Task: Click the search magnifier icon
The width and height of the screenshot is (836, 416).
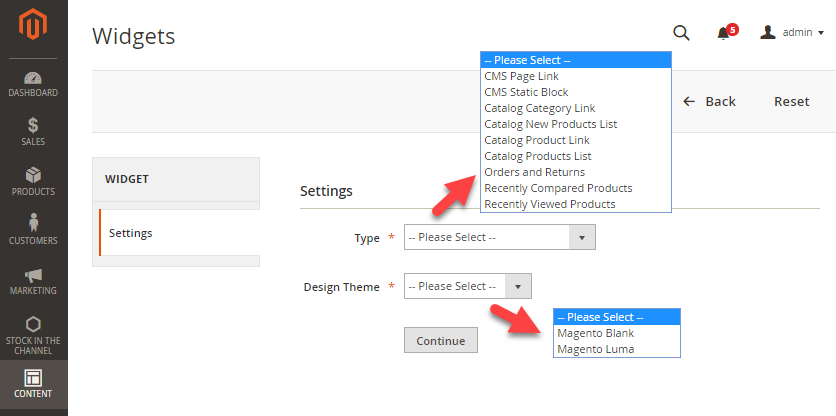Action: coord(681,33)
